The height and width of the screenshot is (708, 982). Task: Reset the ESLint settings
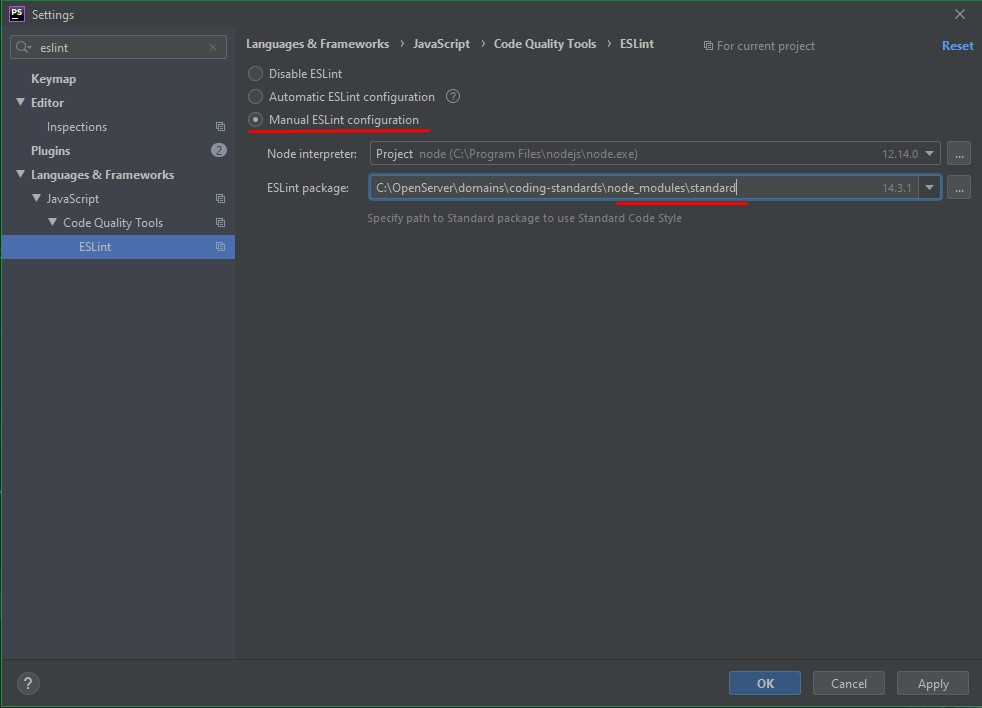[x=957, y=46]
